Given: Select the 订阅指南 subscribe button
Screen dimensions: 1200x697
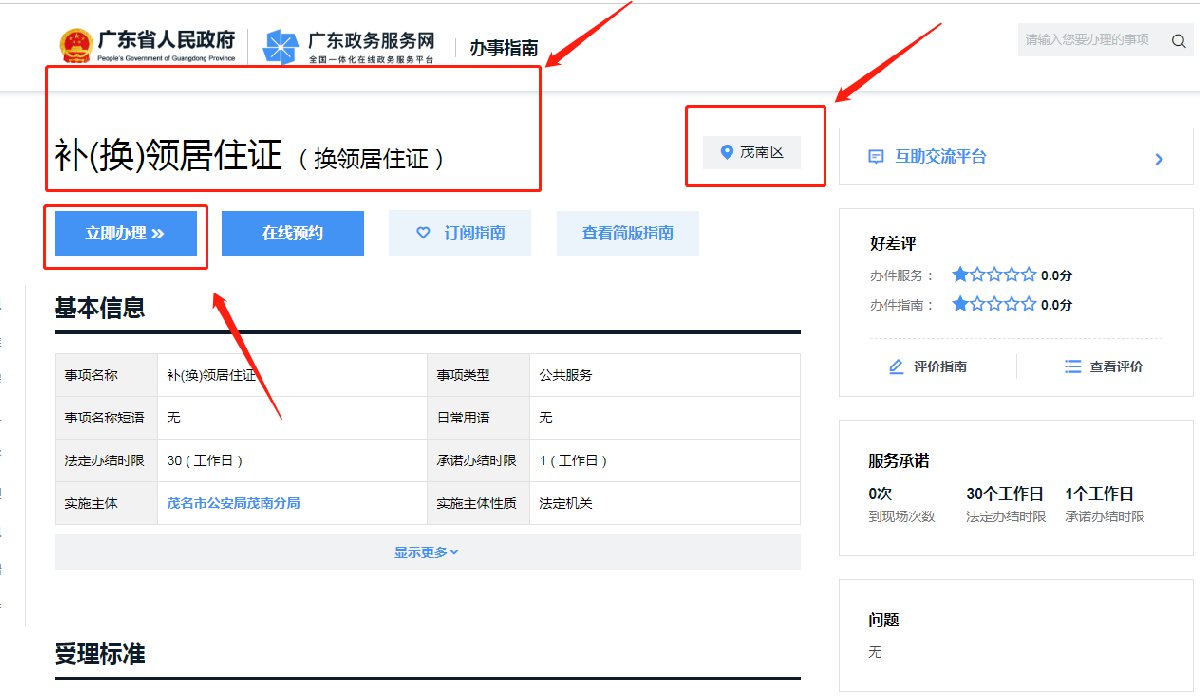Looking at the screenshot, I should pos(460,233).
